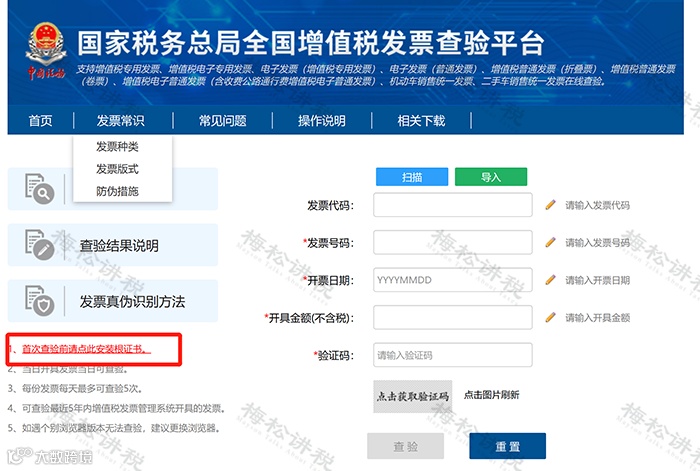
Task: Click note 每份发票每天最多可查验5次
Action: 75,388
